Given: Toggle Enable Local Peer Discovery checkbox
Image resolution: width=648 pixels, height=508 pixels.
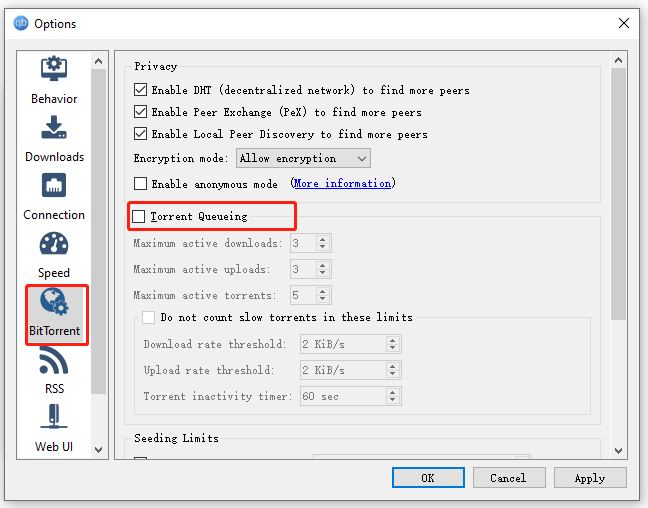Looking at the screenshot, I should (141, 134).
